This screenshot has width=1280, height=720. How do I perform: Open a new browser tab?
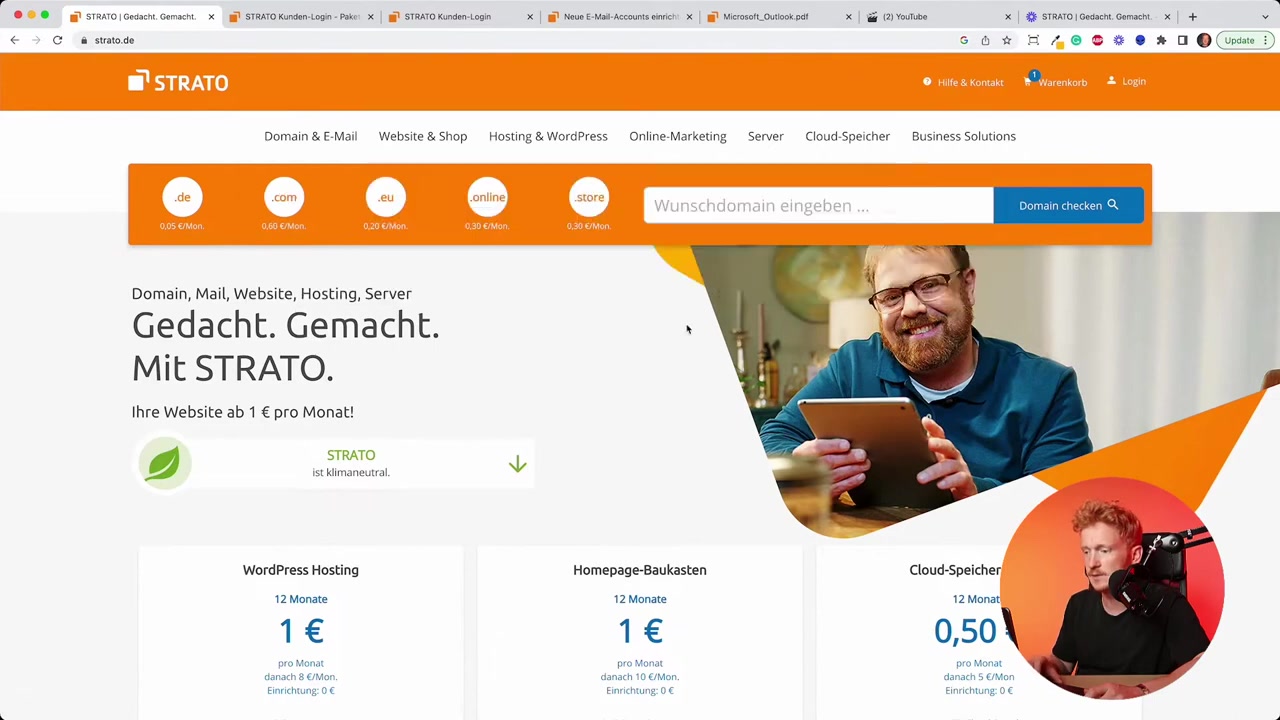pyautogui.click(x=1192, y=16)
